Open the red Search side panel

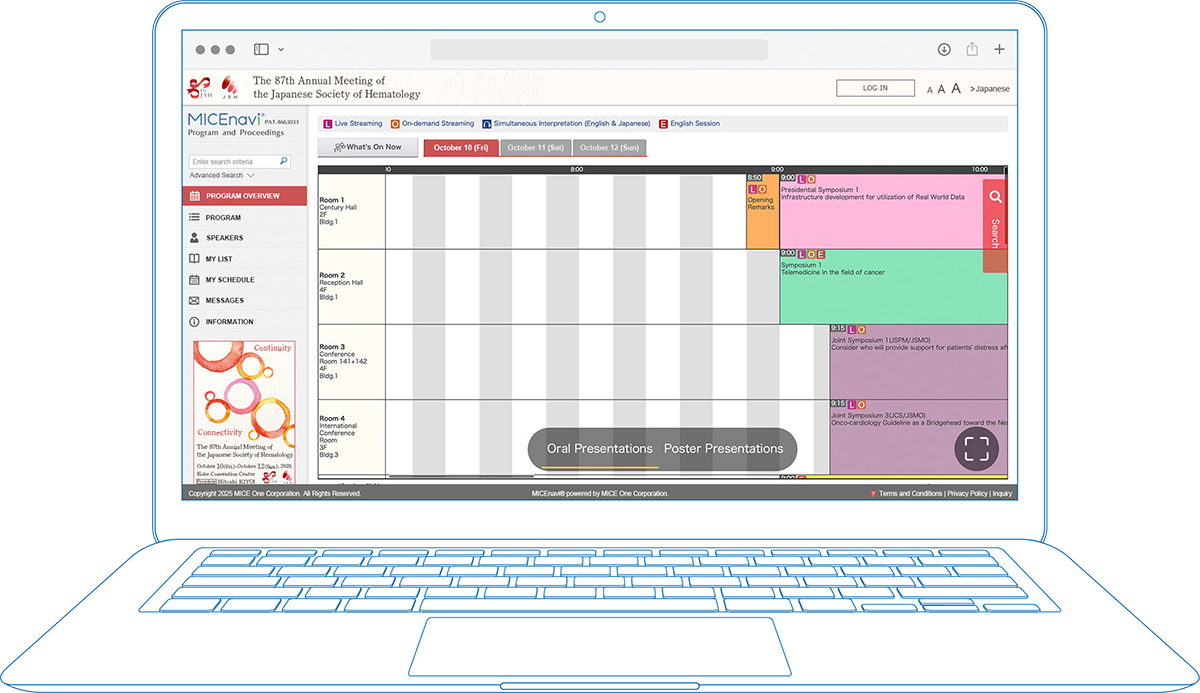994,224
